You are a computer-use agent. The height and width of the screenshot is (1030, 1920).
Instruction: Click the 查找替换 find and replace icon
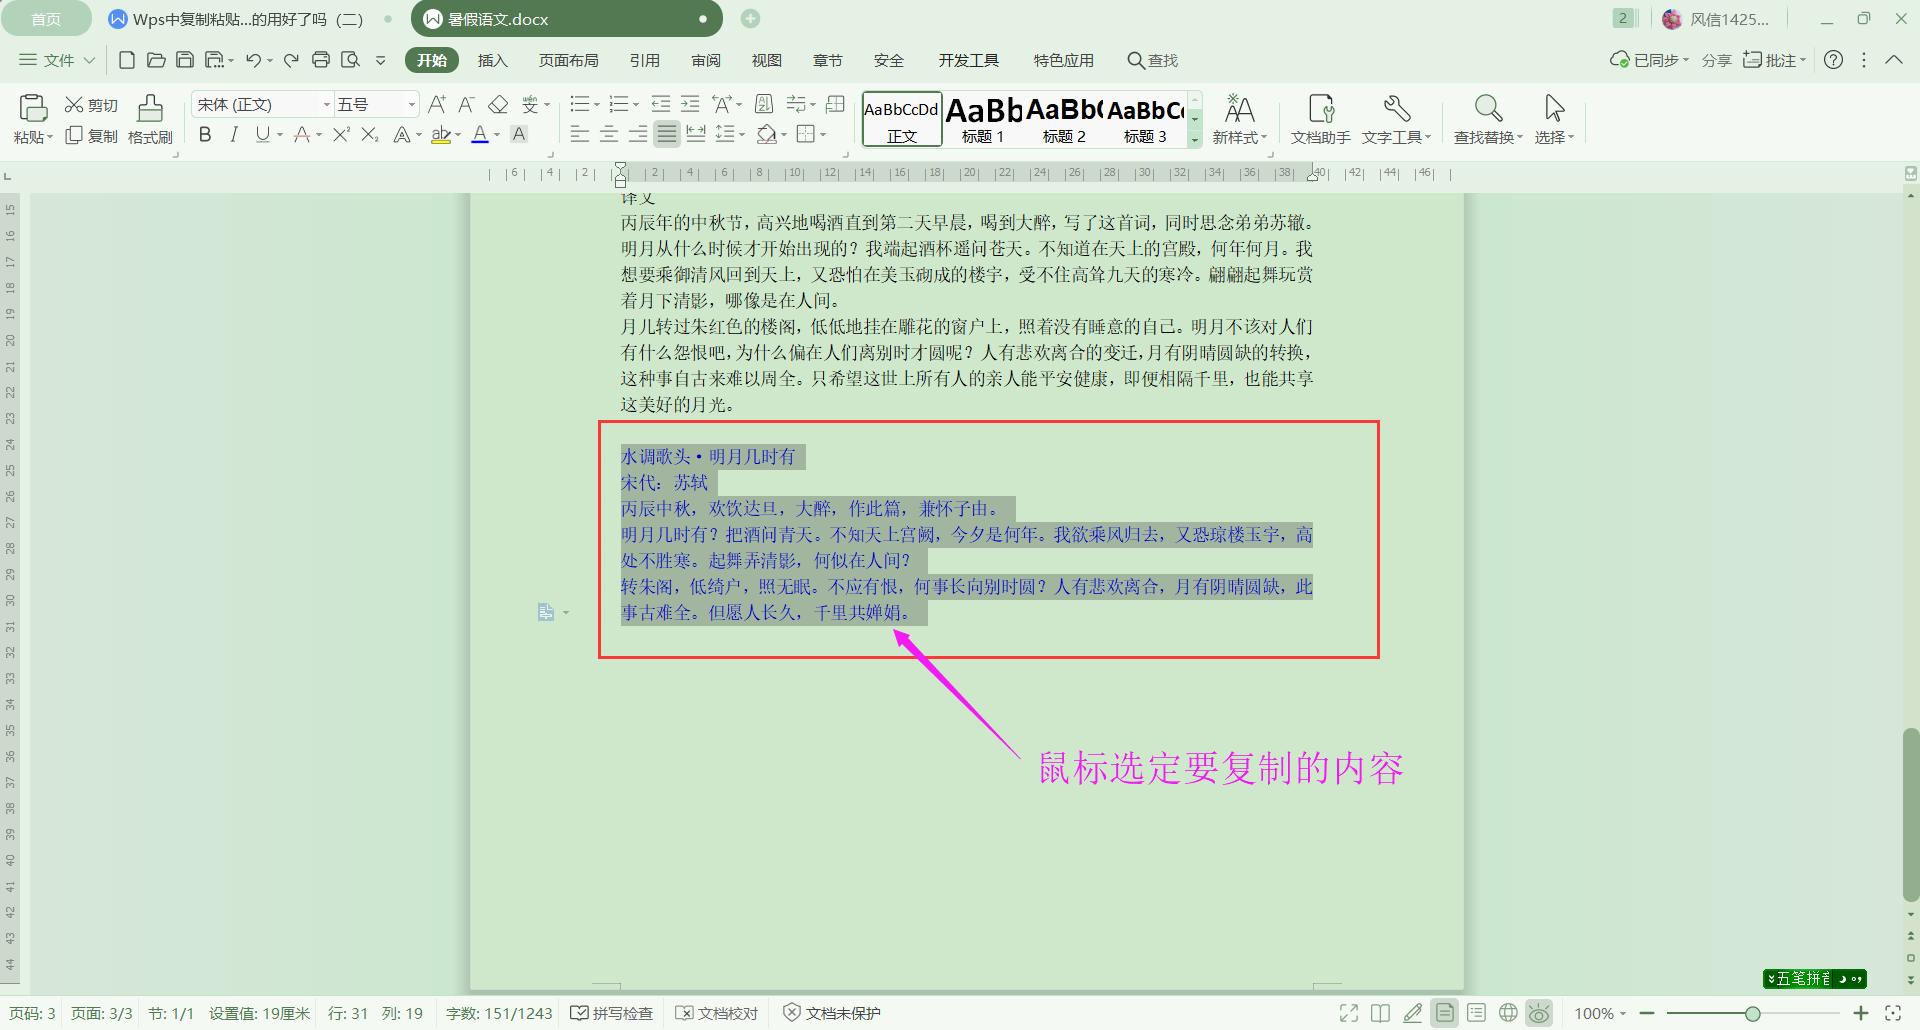pos(1487,118)
